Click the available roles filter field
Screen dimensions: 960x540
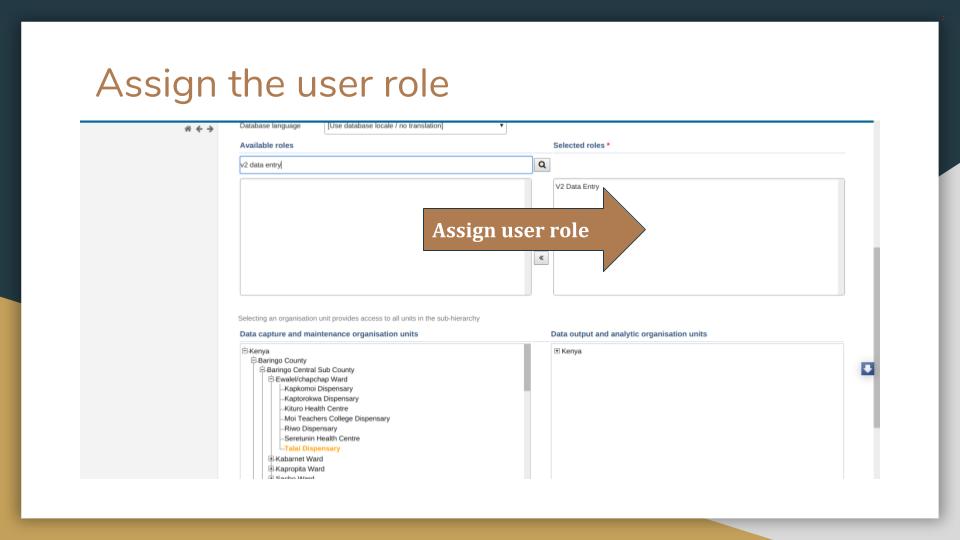(386, 165)
